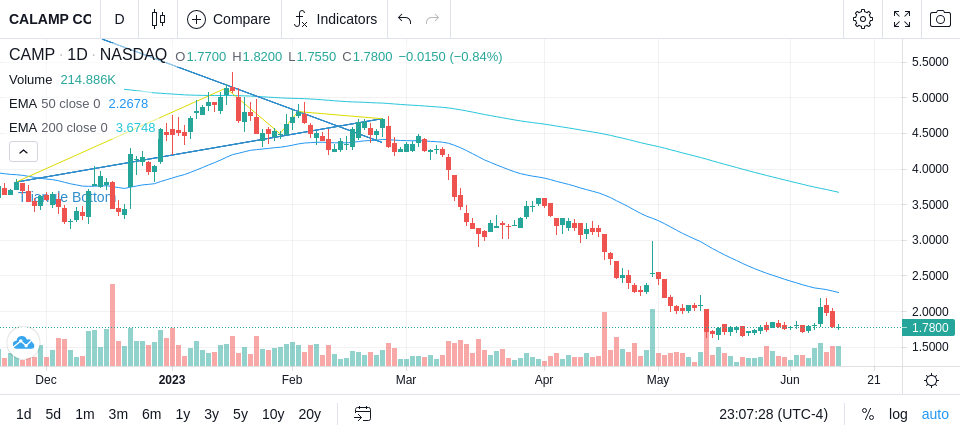960x433 pixels.
Task: Click the EMA 50 value 2.2678
Action: pos(128,104)
